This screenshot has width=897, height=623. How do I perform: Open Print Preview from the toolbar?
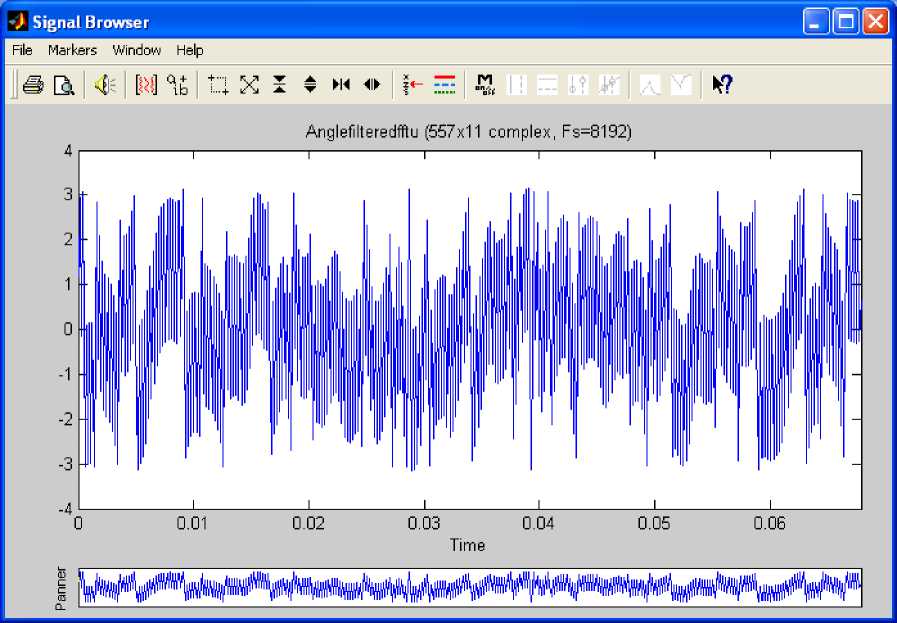click(63, 86)
